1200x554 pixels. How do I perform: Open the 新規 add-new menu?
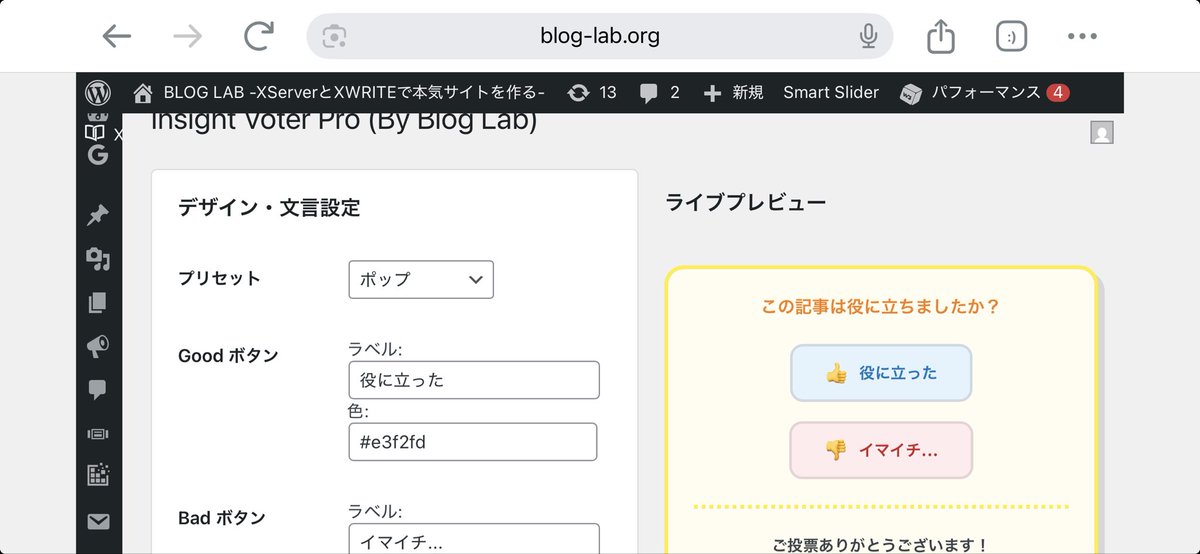734,92
